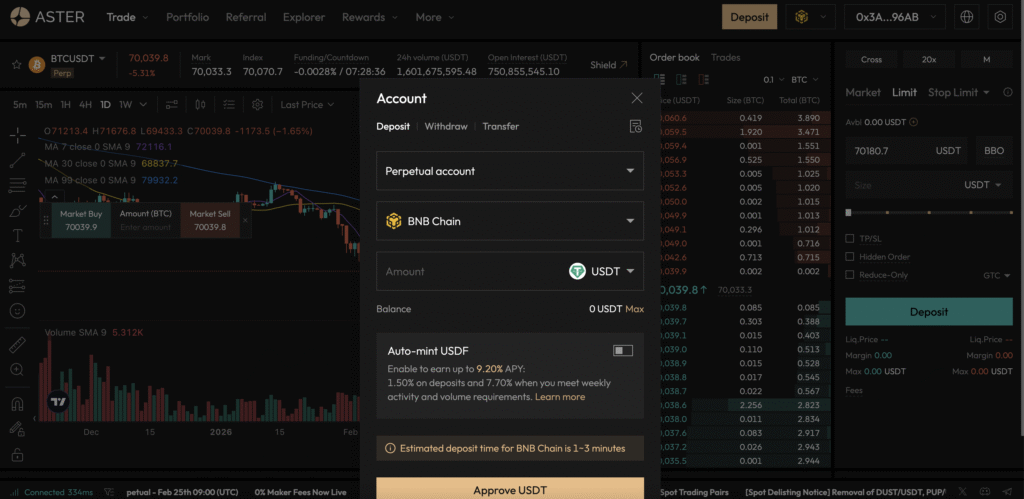Click the Market Buy button

(82, 221)
